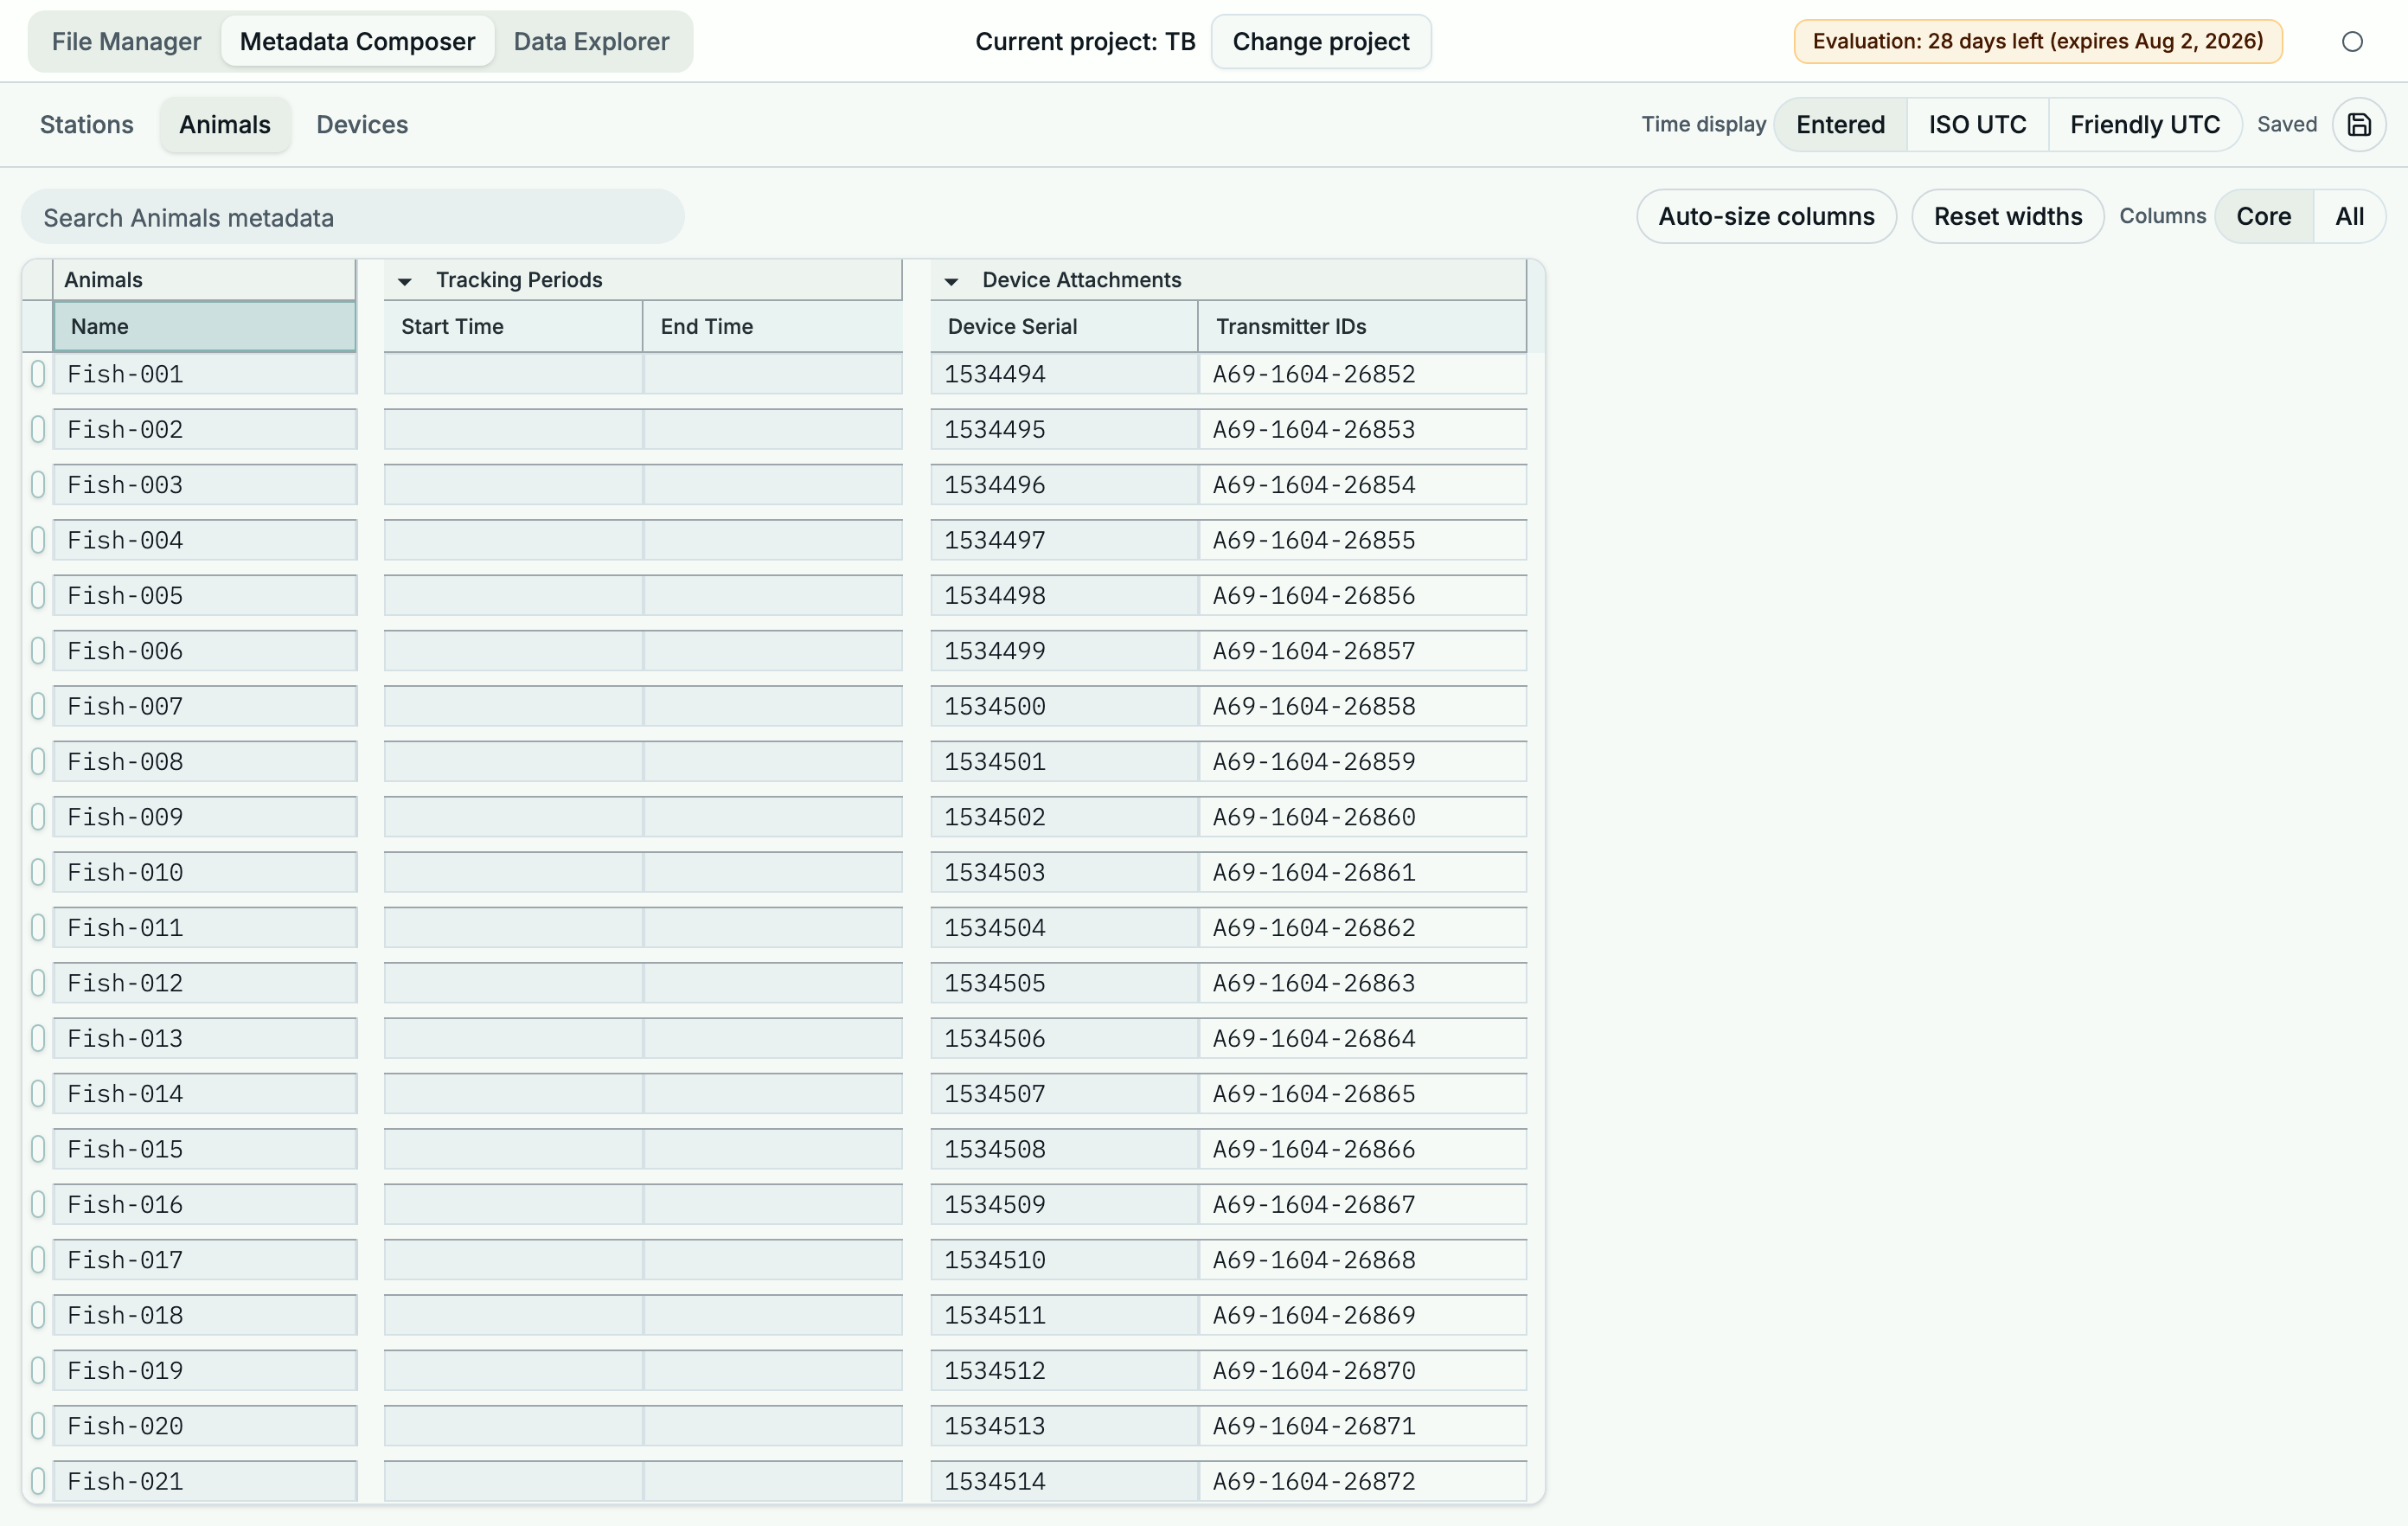Click the save icon next to Saved
The height and width of the screenshot is (1526, 2408).
pyautogui.click(x=2359, y=125)
